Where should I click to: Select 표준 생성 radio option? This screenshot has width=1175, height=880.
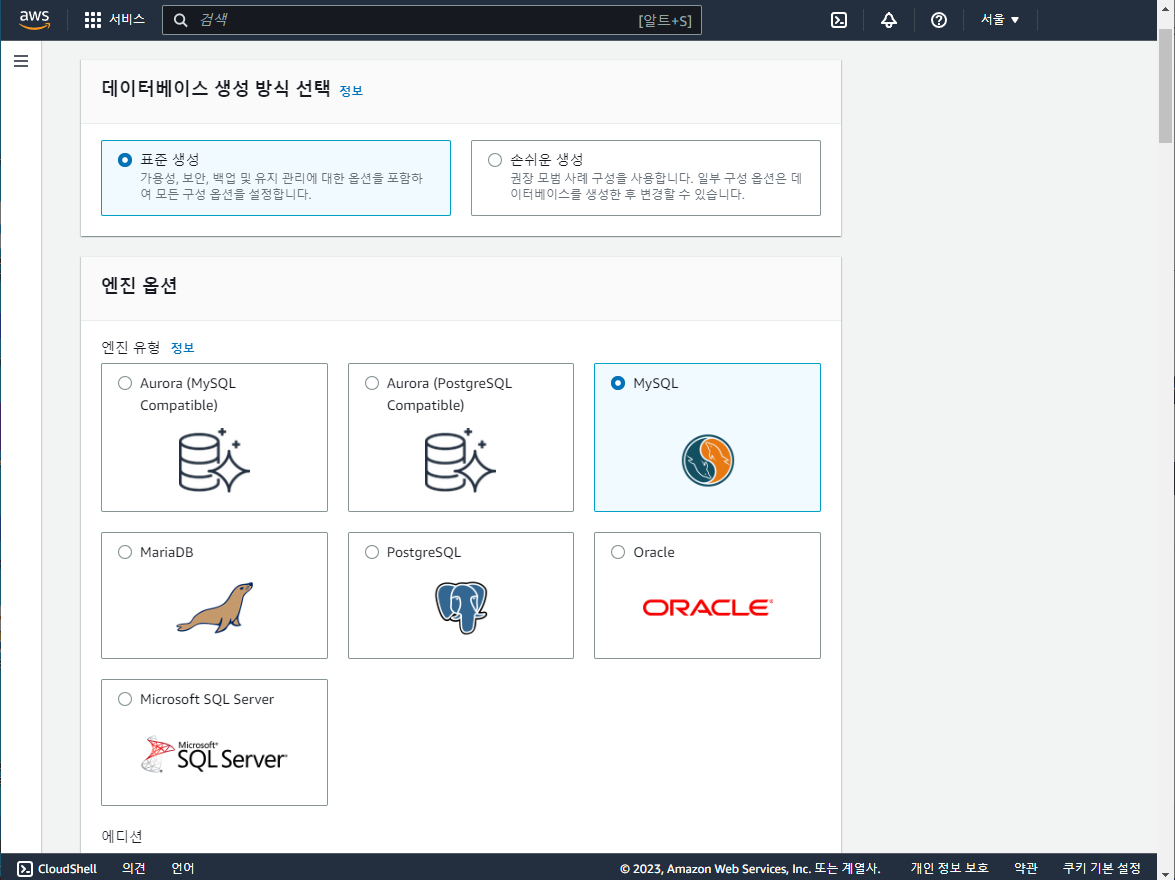[x=125, y=160]
